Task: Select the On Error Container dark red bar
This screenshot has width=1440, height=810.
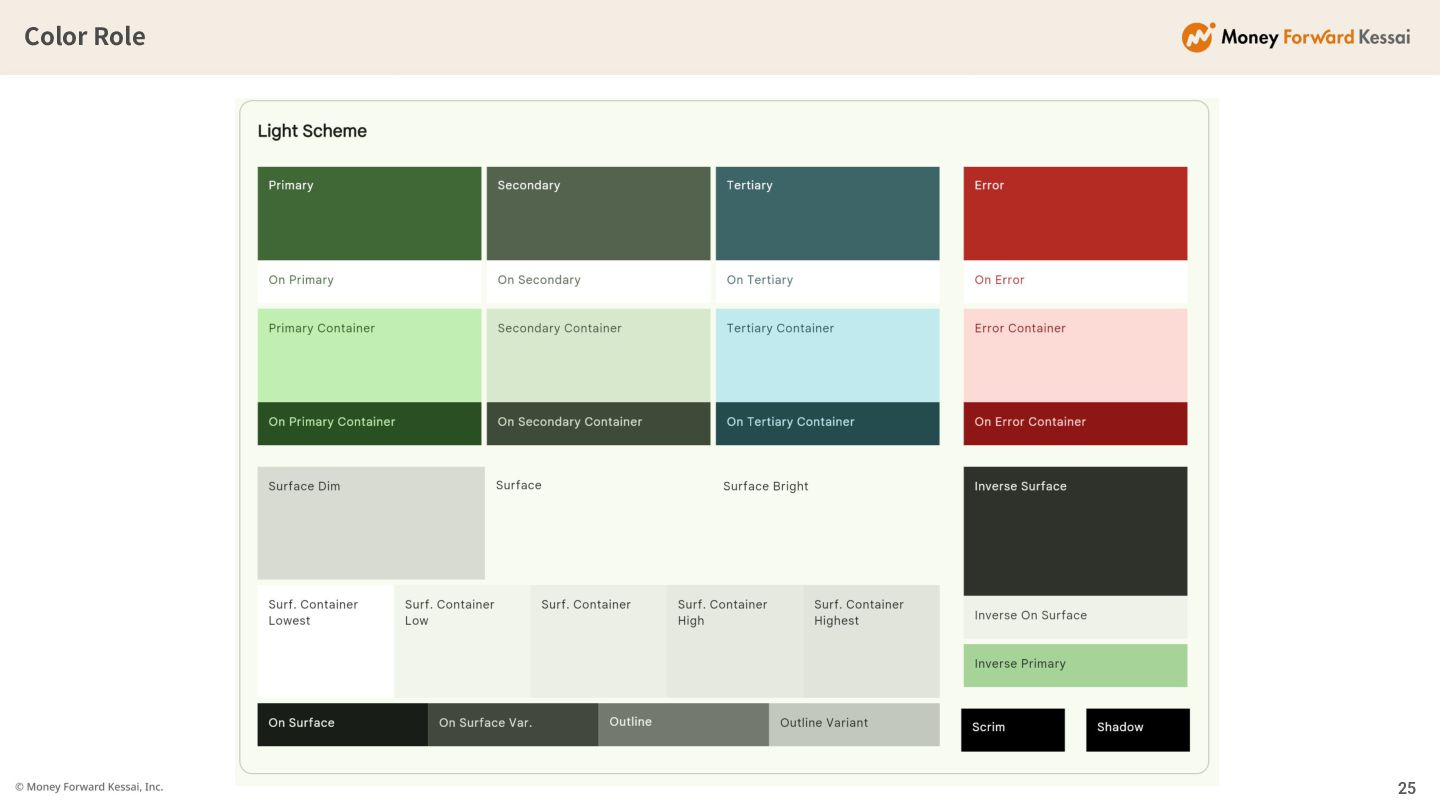Action: (x=1075, y=423)
